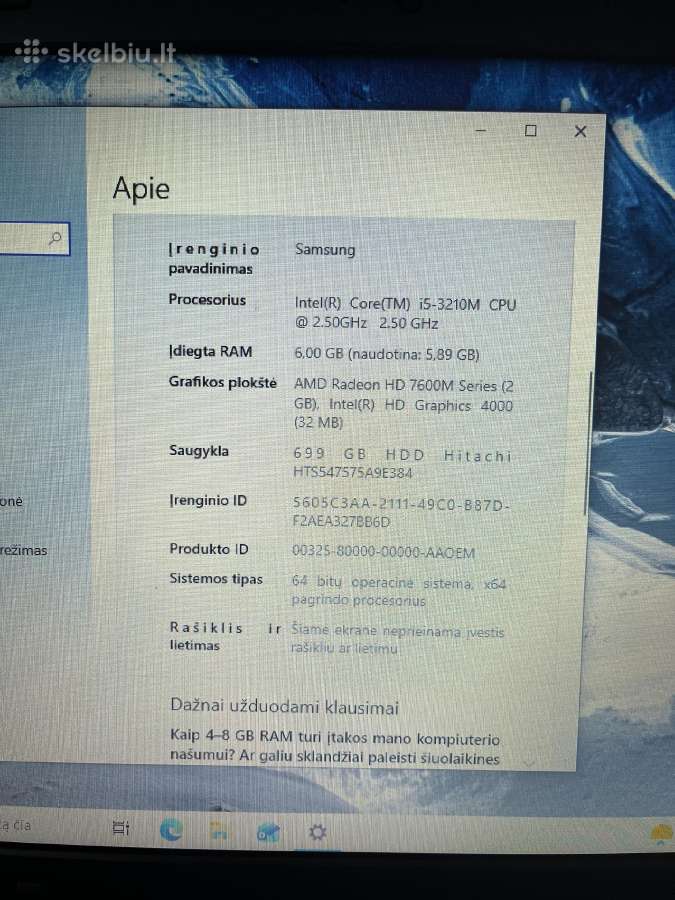Click the 'Procesorius' label
The height and width of the screenshot is (900, 675).
207,300
